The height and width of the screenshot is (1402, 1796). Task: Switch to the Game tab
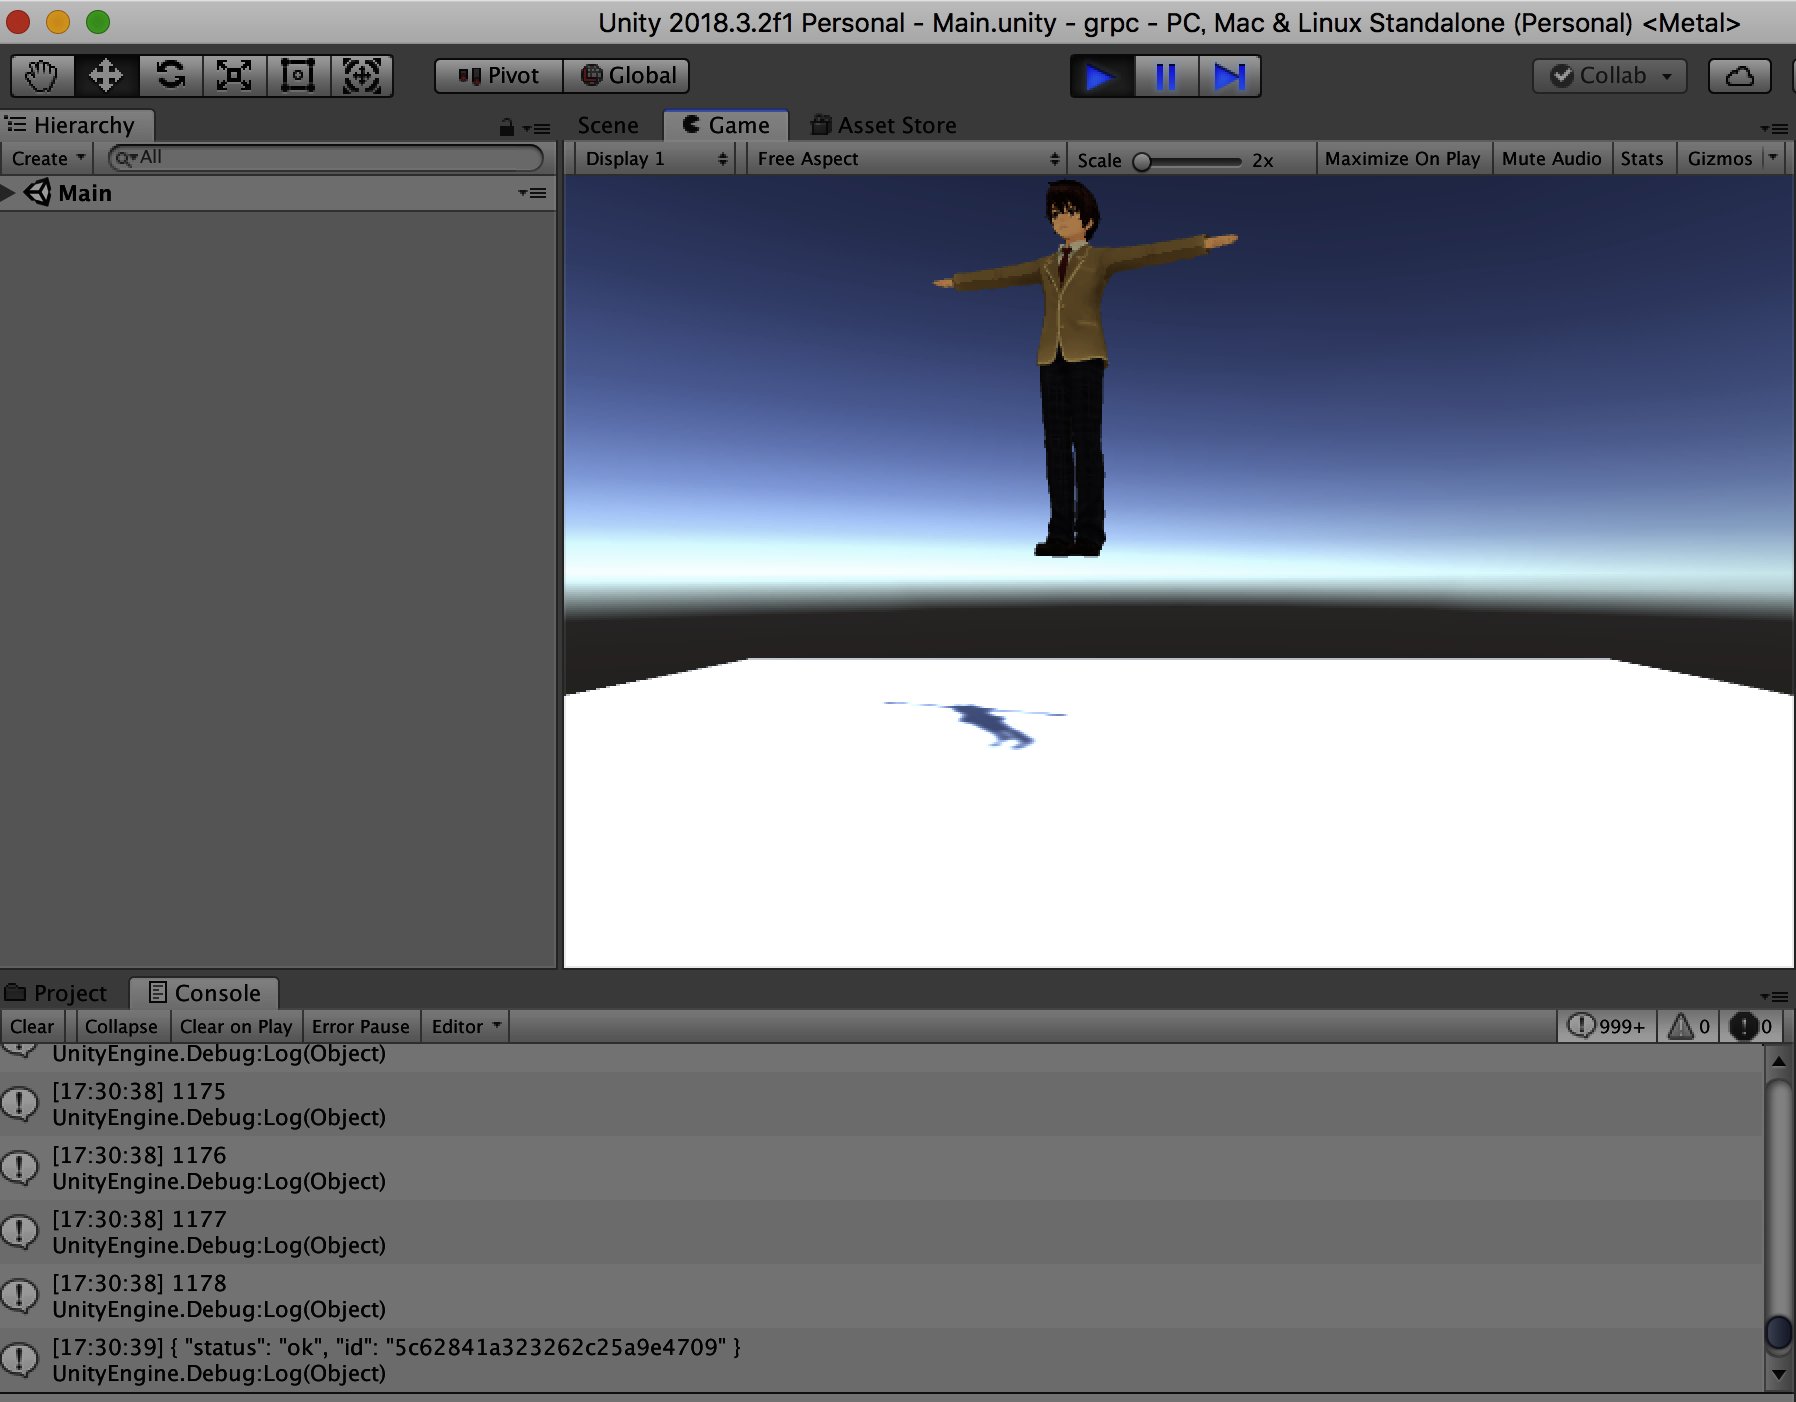[x=726, y=125]
